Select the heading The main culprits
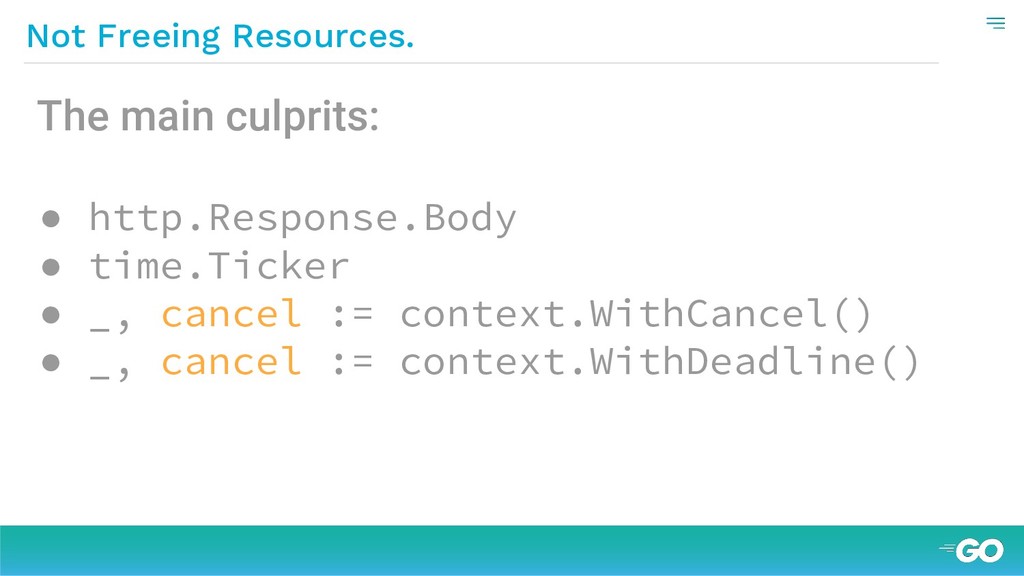 208,116
